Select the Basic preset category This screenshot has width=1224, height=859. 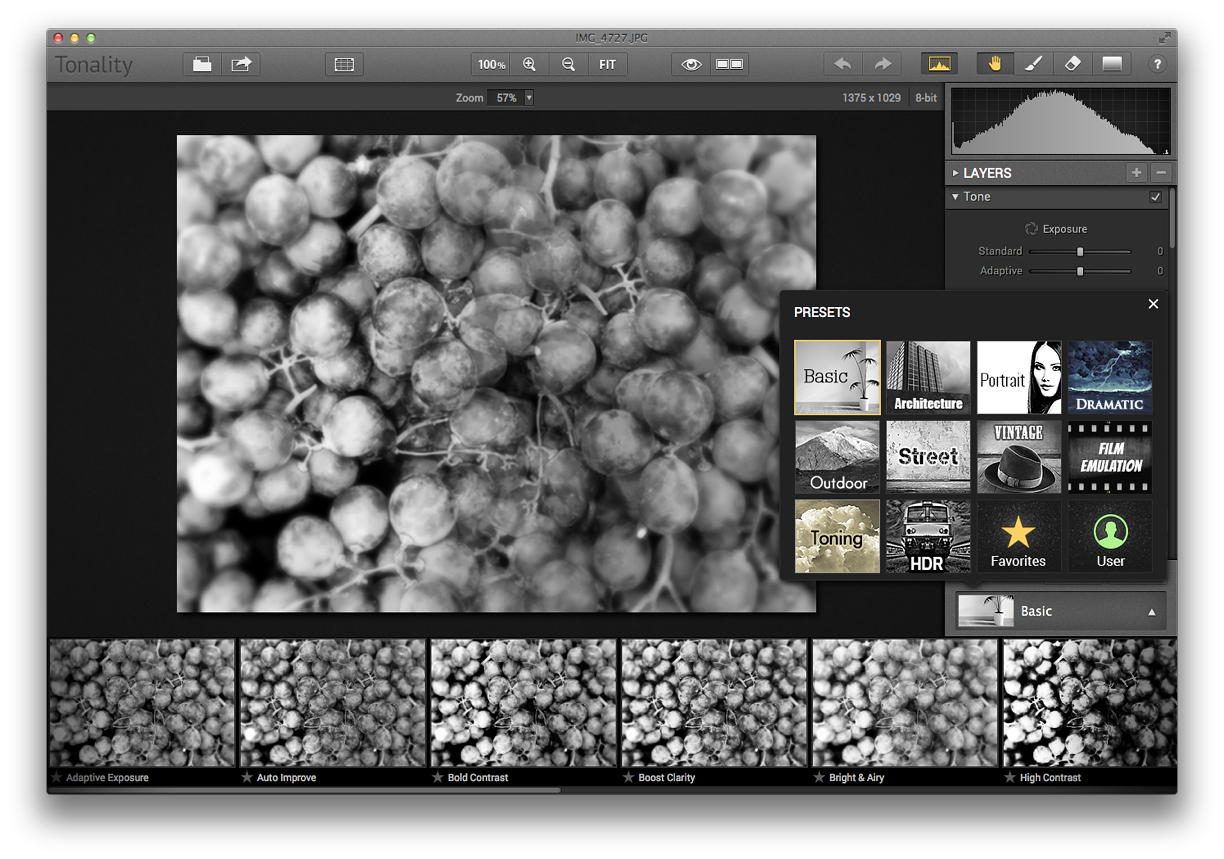point(838,377)
